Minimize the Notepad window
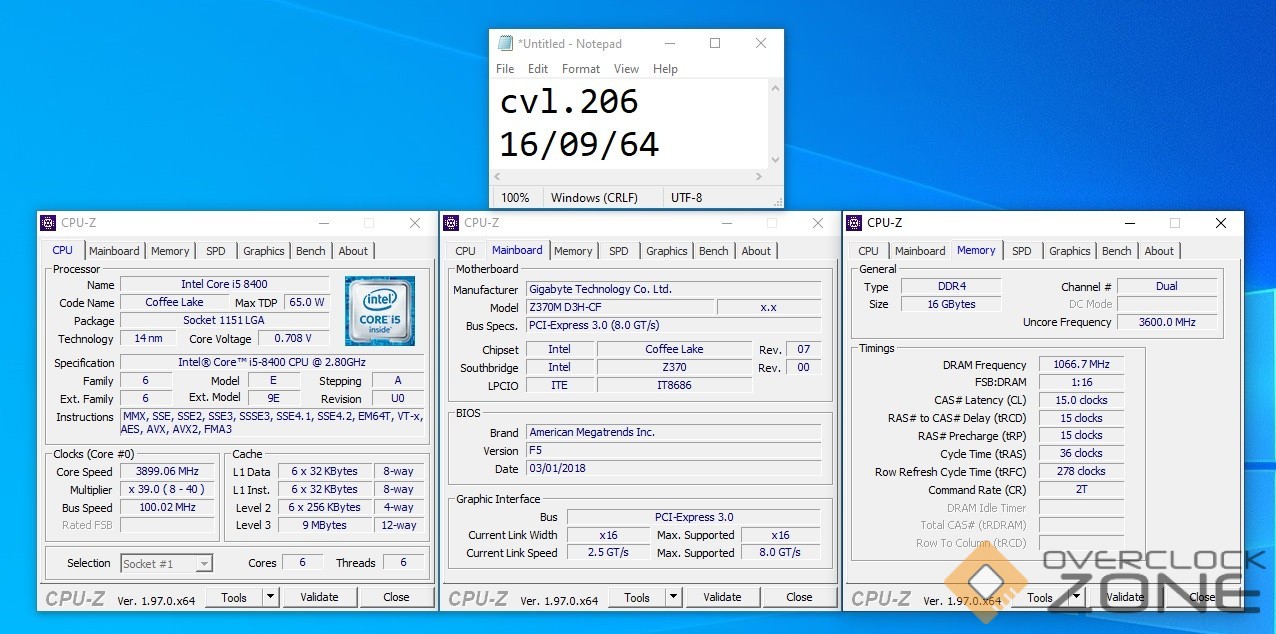Image resolution: width=1276 pixels, height=634 pixels. (669, 43)
